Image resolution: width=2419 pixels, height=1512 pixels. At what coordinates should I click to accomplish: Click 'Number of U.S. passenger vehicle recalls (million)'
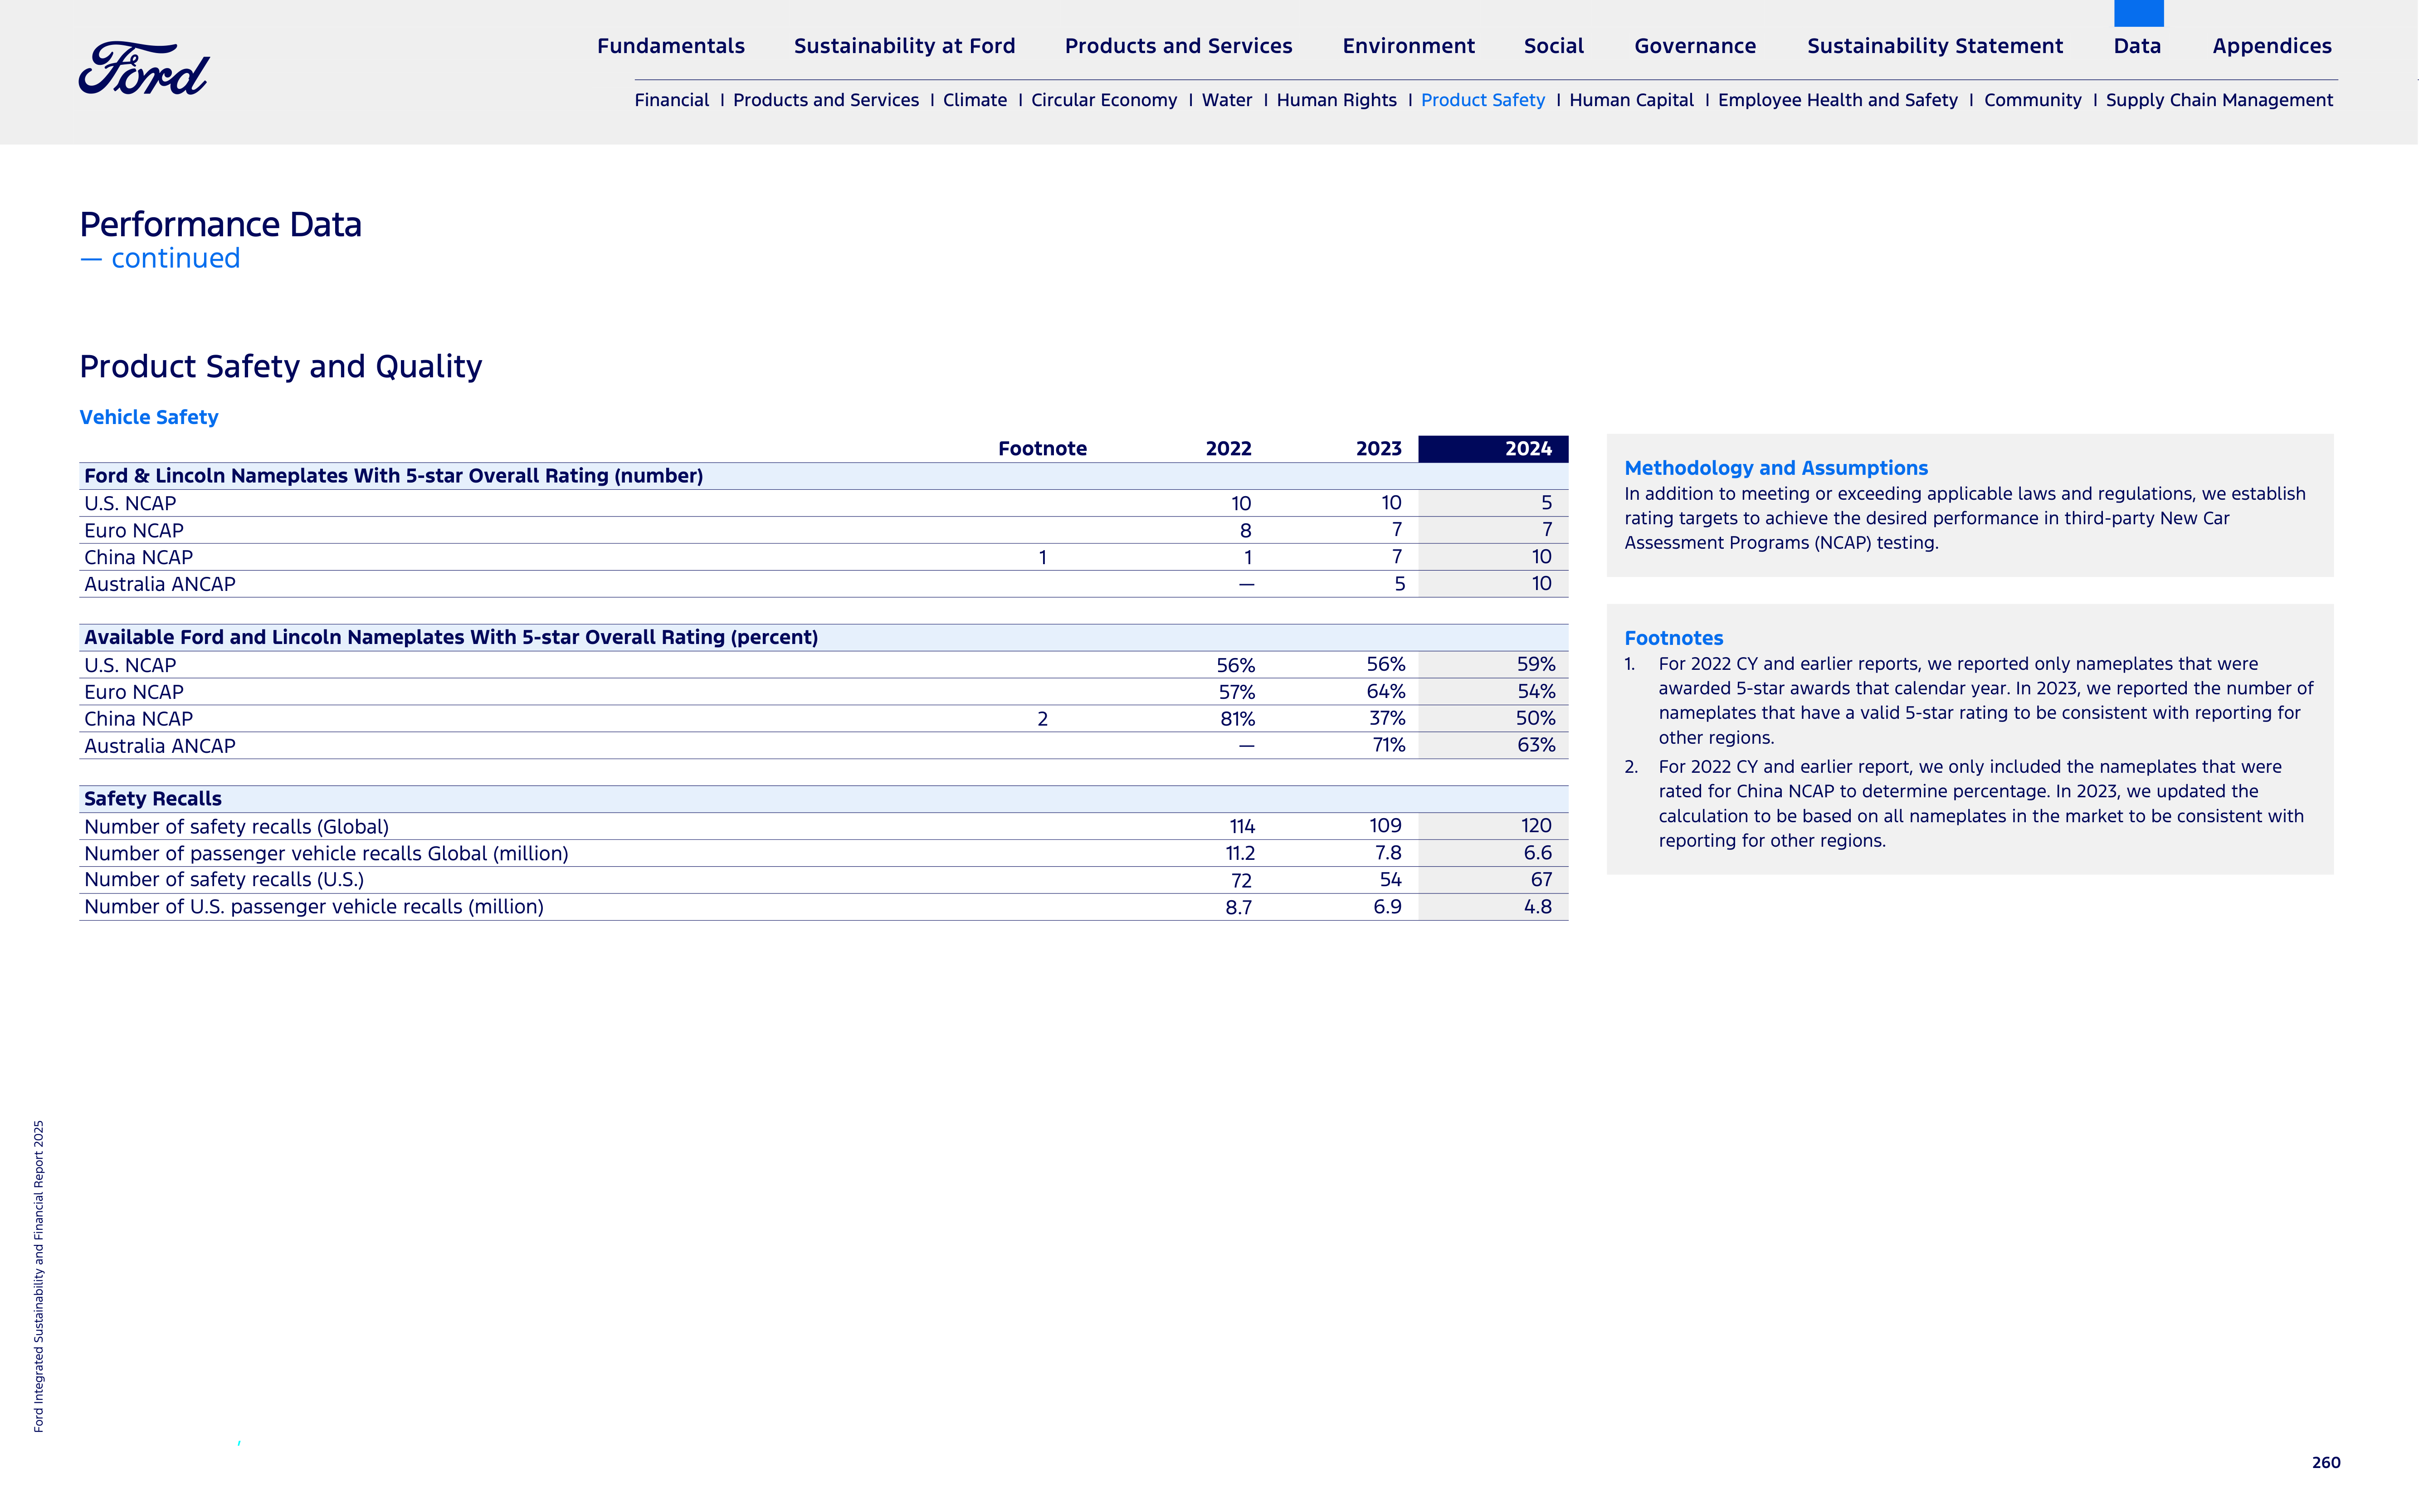click(x=314, y=907)
